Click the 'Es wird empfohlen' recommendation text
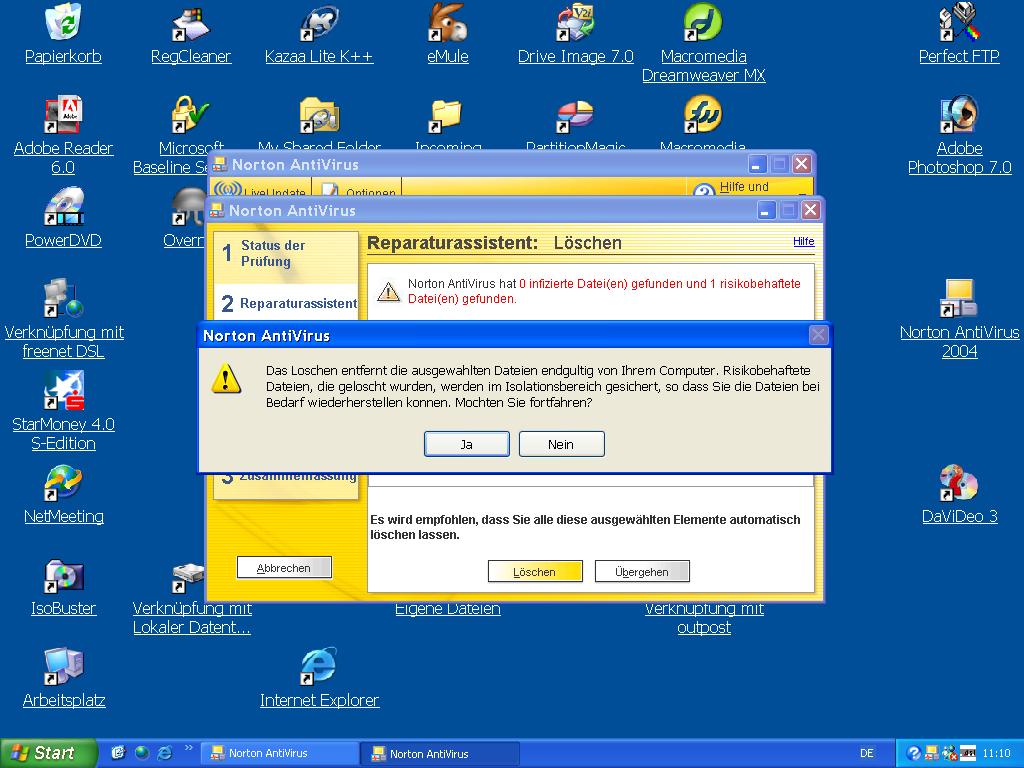 pos(585,527)
